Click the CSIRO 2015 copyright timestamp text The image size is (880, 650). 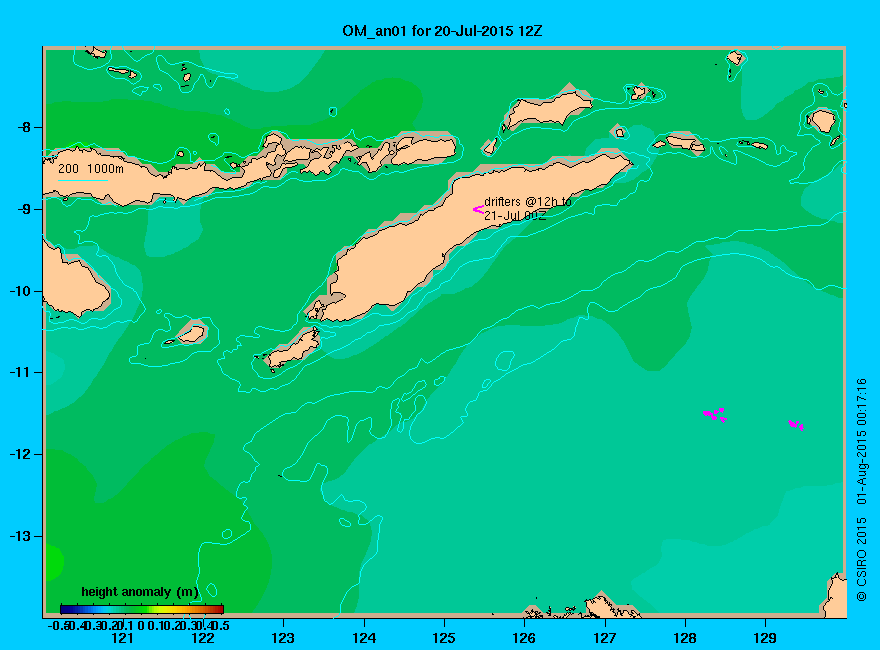point(861,490)
